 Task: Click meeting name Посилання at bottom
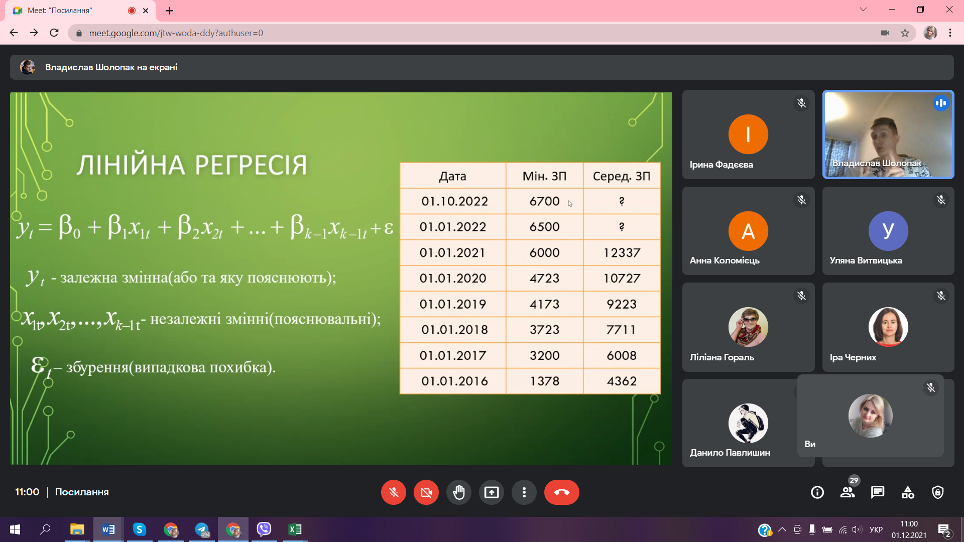tap(82, 492)
